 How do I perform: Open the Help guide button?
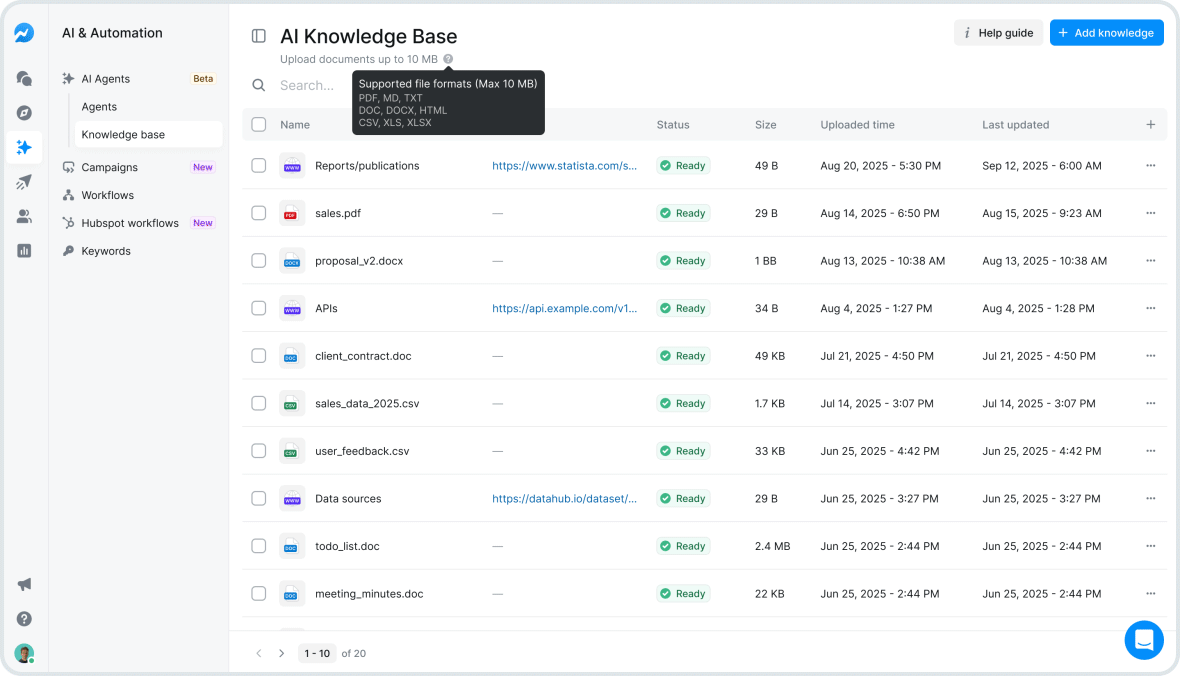[x=999, y=32]
